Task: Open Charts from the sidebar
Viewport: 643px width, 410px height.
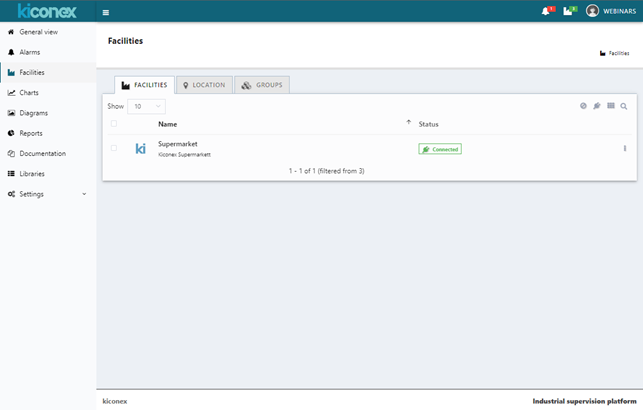Action: tap(30, 93)
